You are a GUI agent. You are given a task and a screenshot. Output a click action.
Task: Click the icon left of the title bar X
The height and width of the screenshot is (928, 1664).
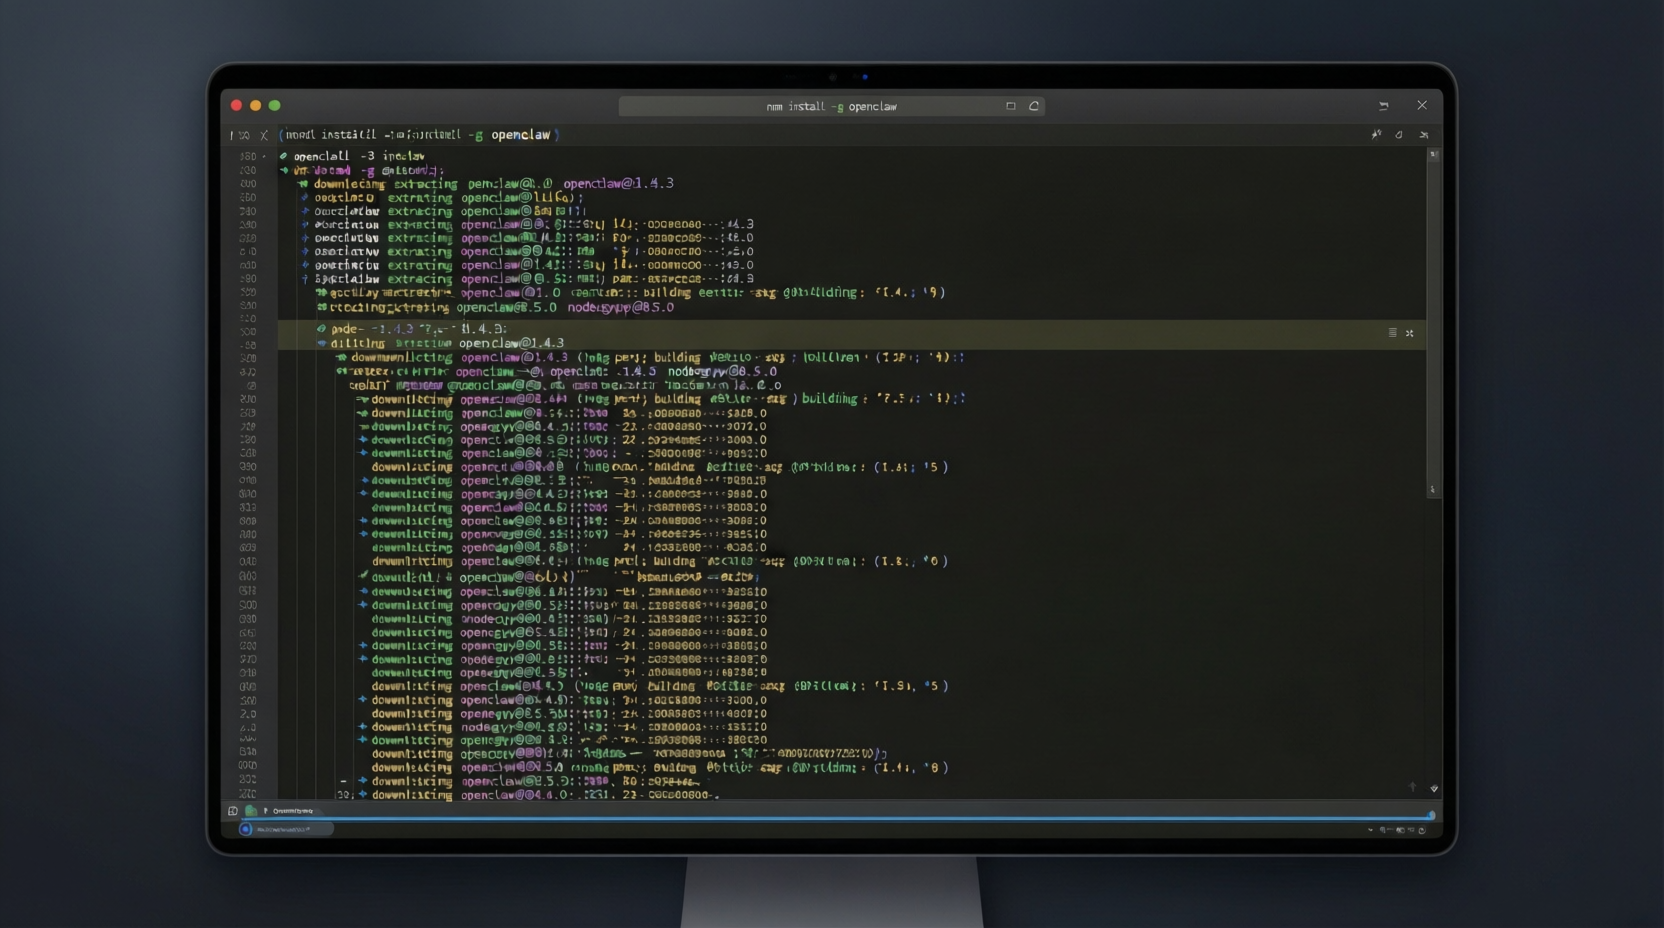click(x=1384, y=105)
